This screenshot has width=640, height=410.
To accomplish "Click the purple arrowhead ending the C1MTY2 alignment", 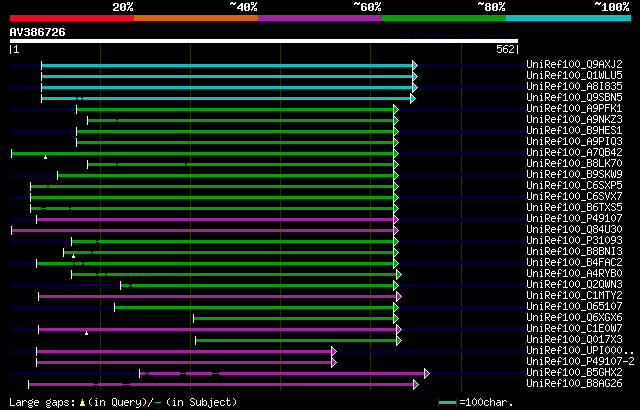I will pos(399,297).
